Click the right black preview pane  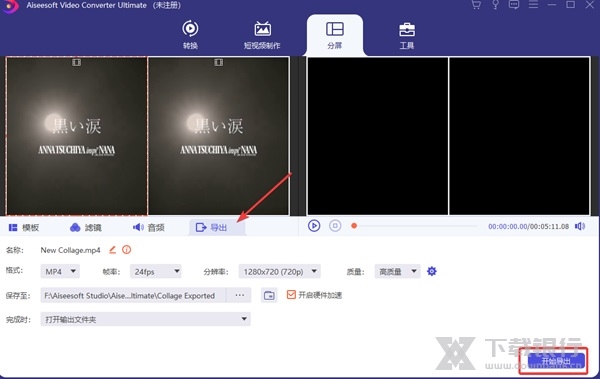(x=519, y=136)
